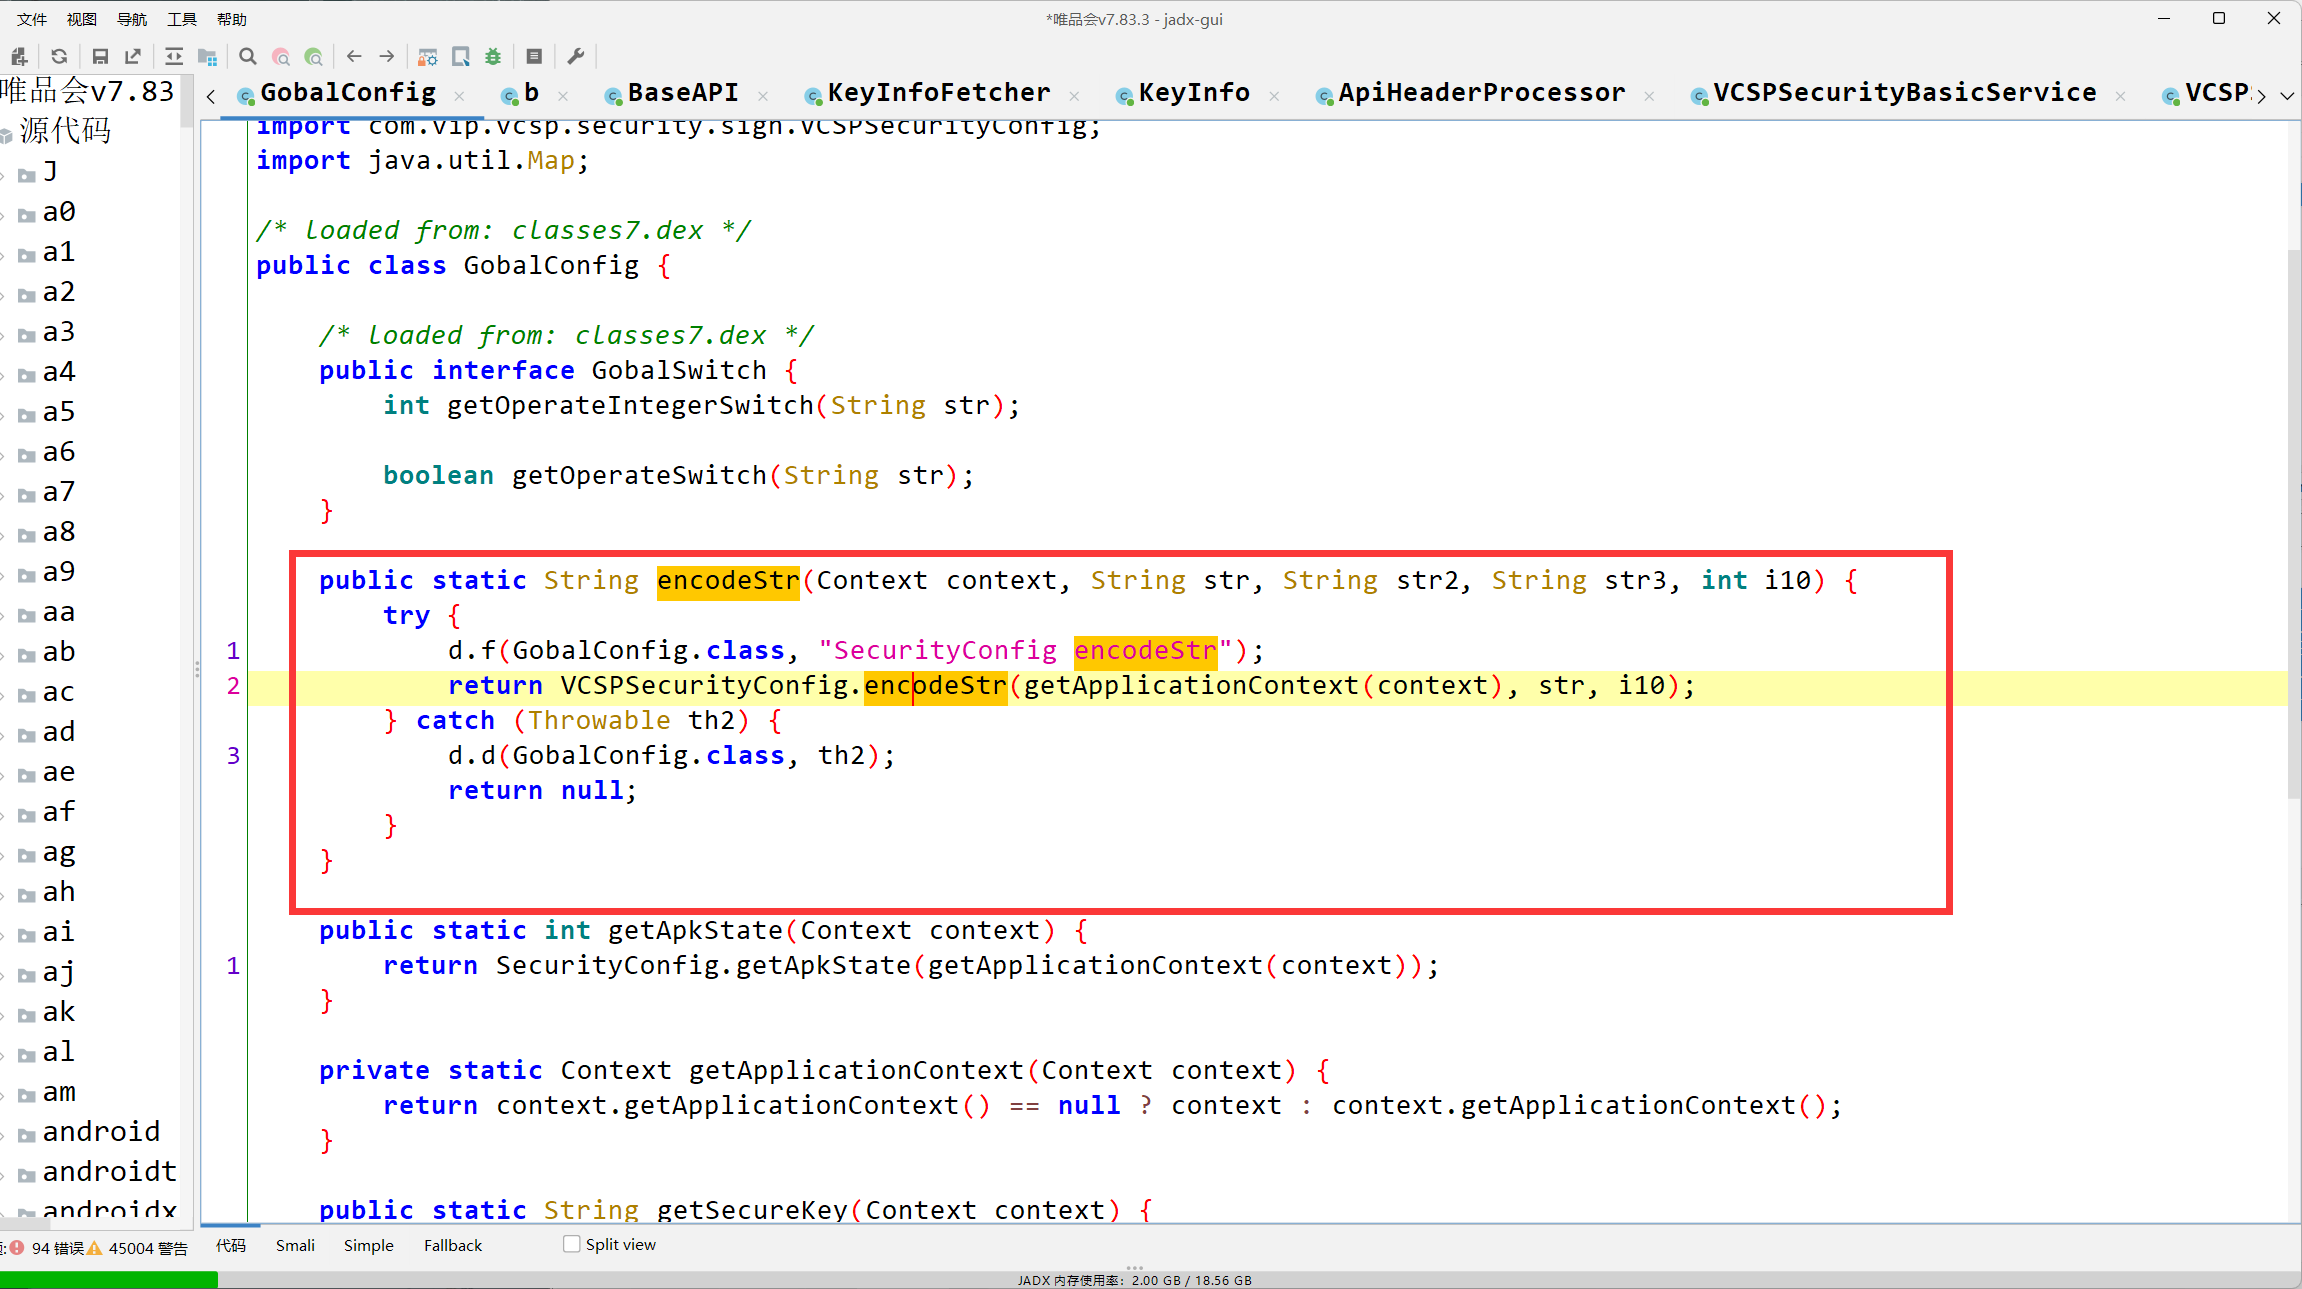This screenshot has height=1289, width=2302.
Task: Select the GobalConfig tab
Action: 348,93
